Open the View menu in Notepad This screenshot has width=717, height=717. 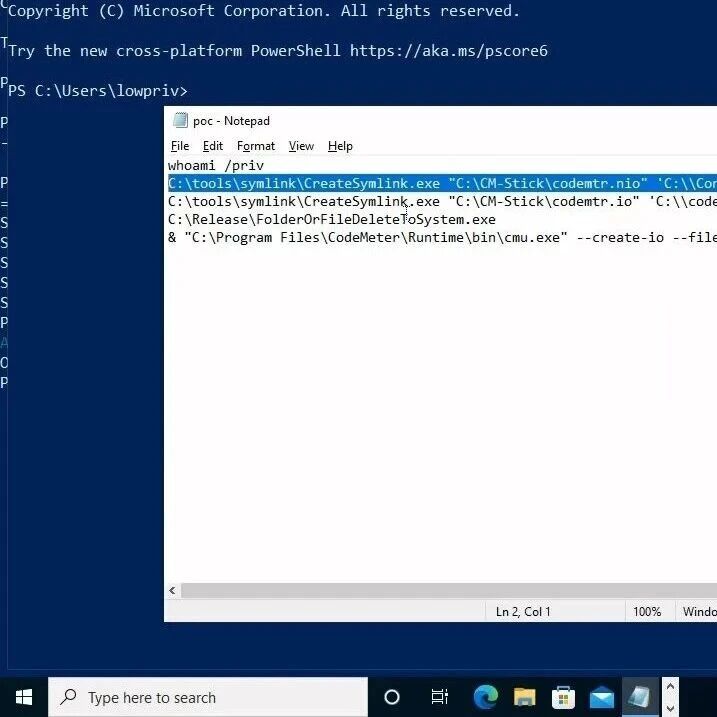(301, 146)
